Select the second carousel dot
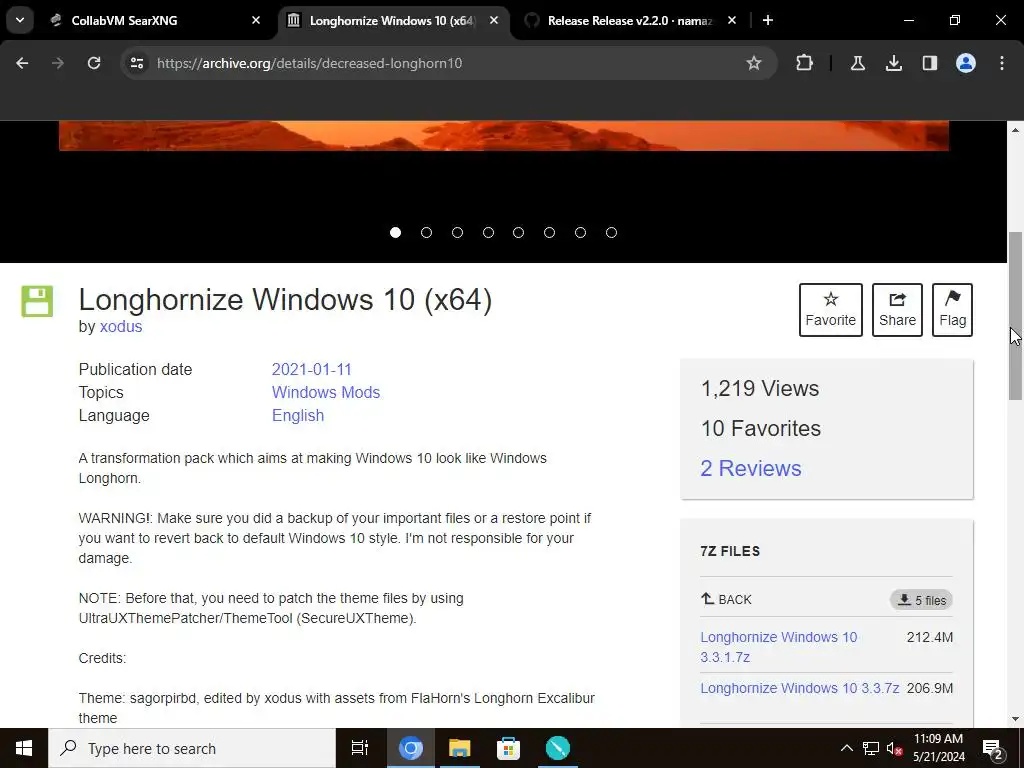The width and height of the screenshot is (1024, 768). click(426, 232)
